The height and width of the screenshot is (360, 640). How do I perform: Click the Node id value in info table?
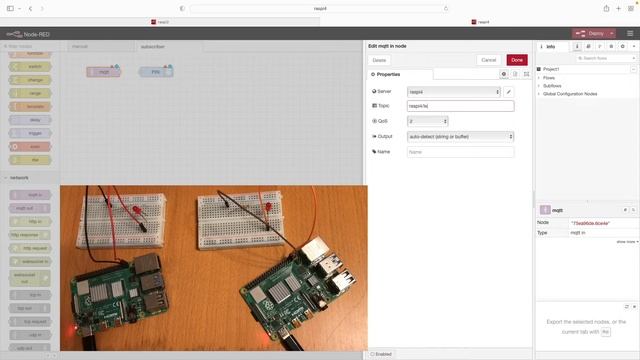click(590, 223)
